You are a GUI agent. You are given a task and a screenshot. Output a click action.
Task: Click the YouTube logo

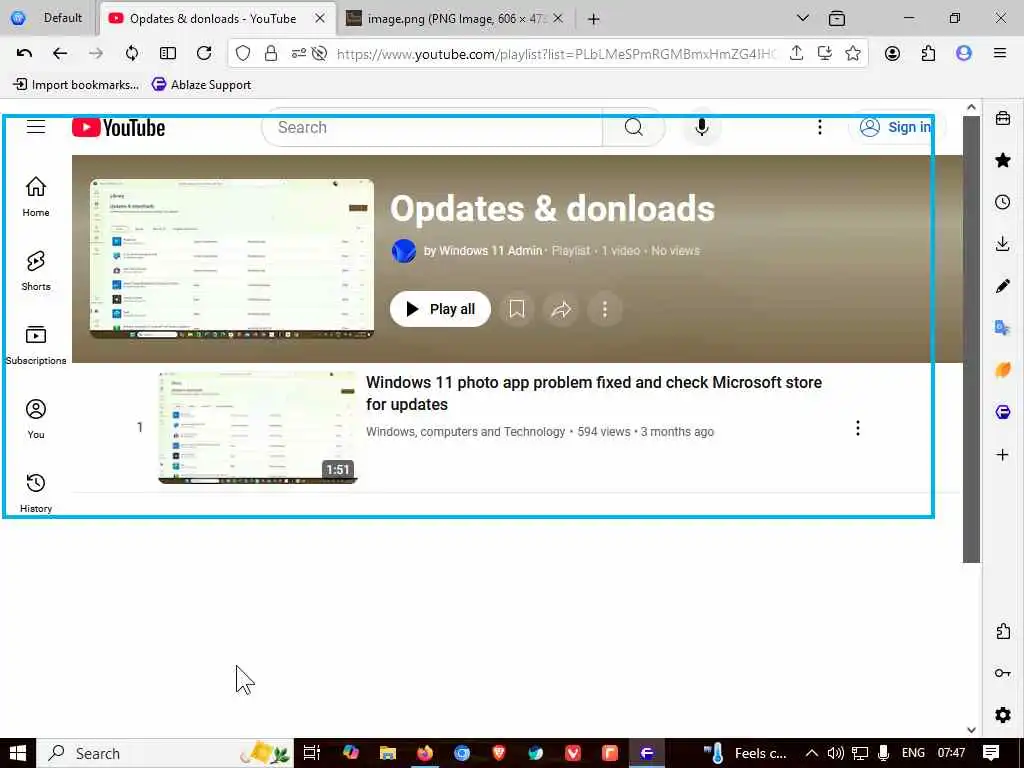118,127
